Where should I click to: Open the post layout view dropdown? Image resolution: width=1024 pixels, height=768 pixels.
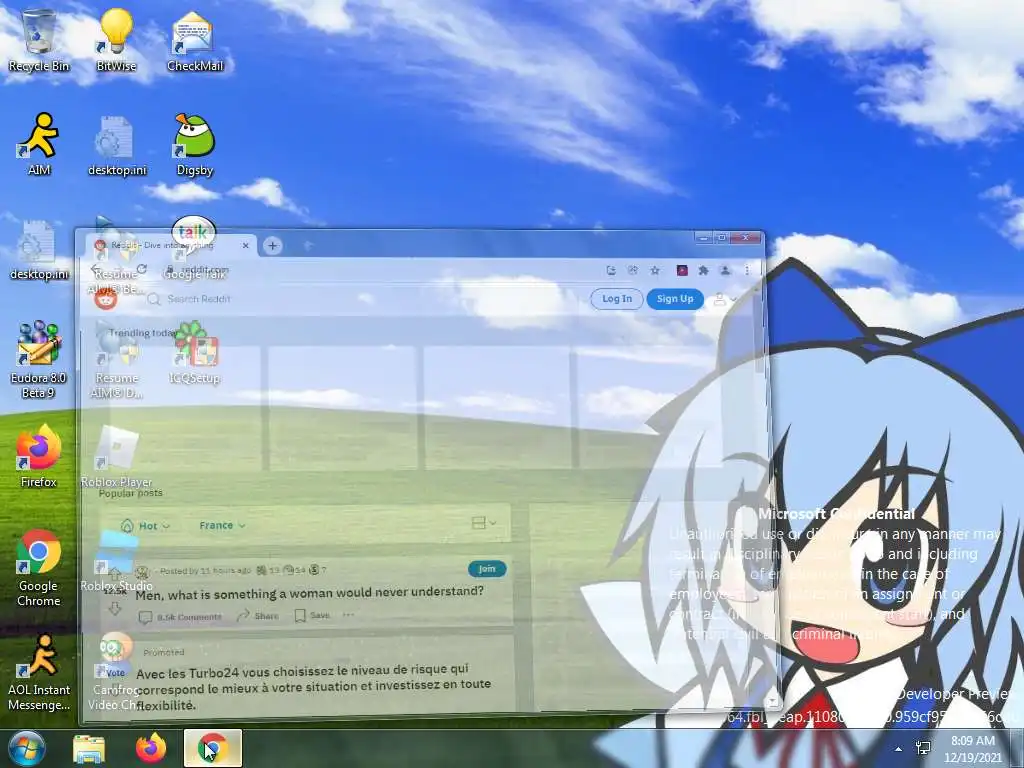click(x=484, y=523)
